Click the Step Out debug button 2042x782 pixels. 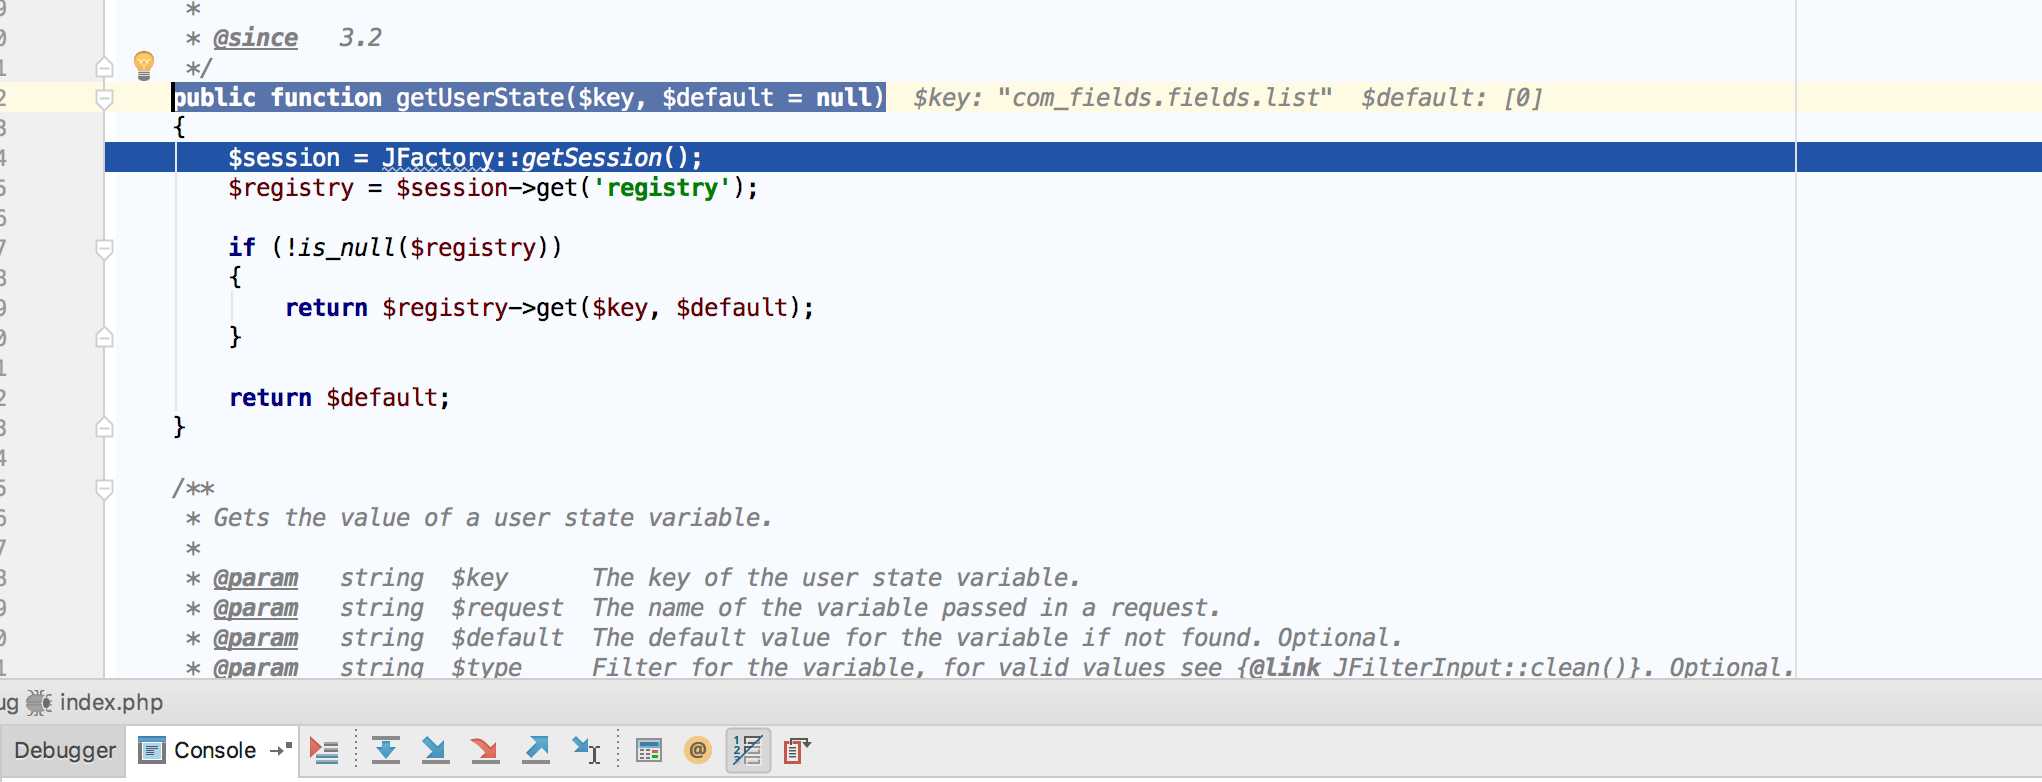pos(536,750)
